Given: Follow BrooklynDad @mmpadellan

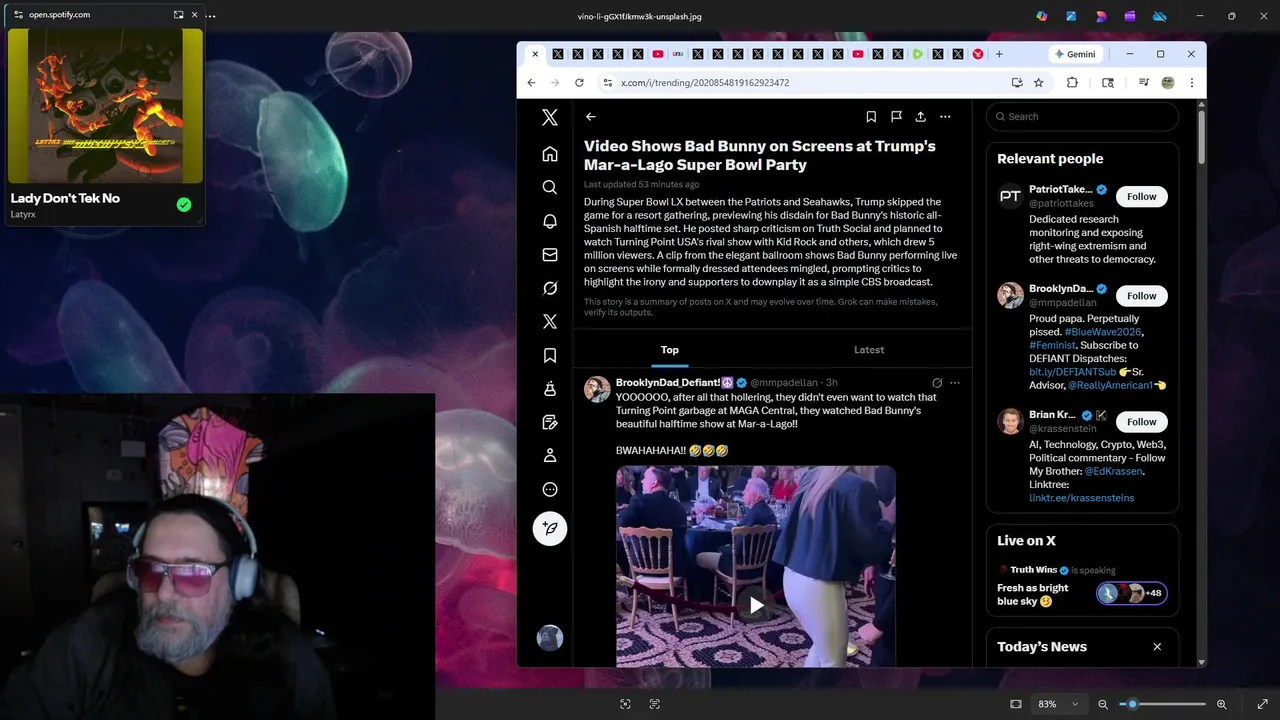Looking at the screenshot, I should [x=1142, y=296].
